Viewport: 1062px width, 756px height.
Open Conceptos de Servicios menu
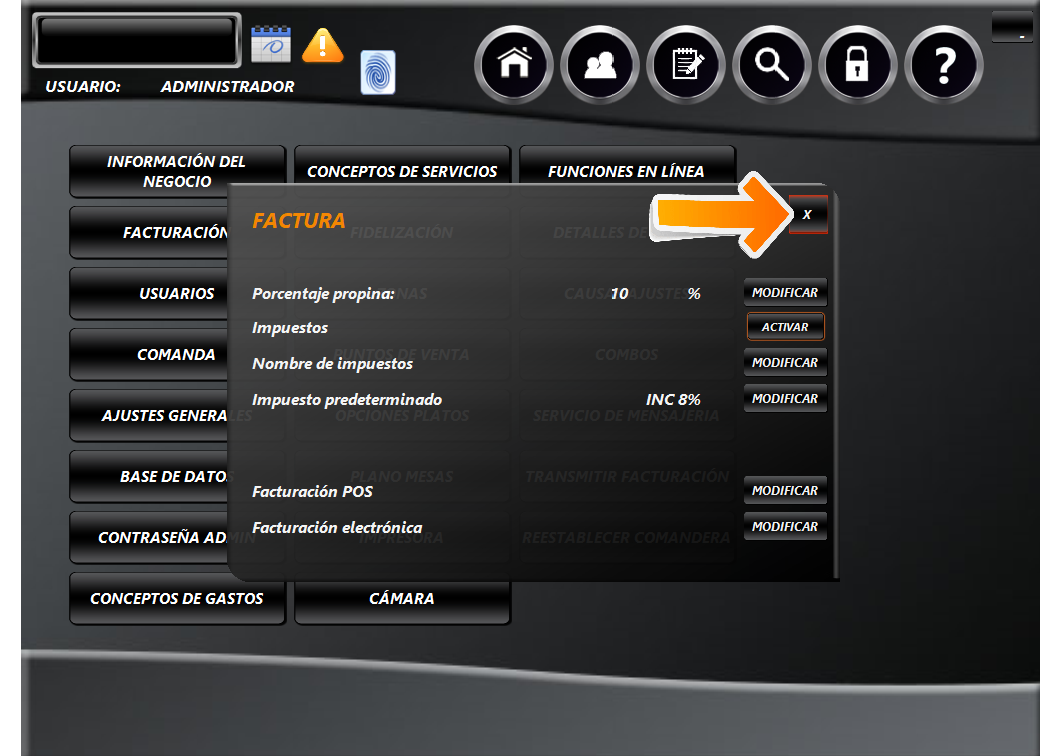(x=402, y=171)
